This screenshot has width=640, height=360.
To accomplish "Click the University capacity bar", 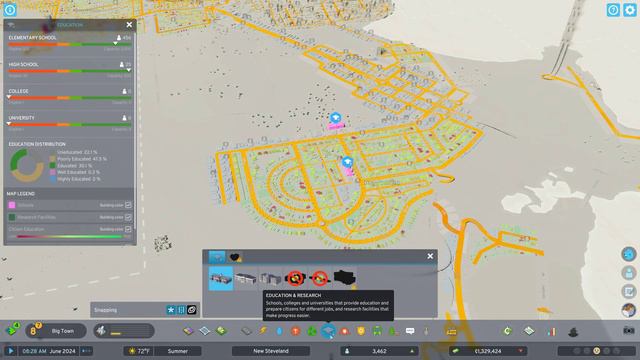I will click(70, 124).
